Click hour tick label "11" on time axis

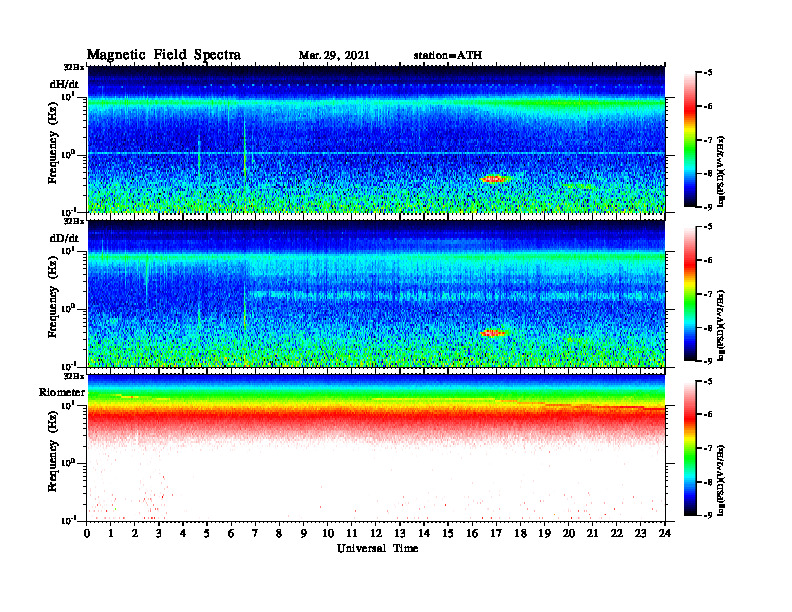click(x=352, y=533)
